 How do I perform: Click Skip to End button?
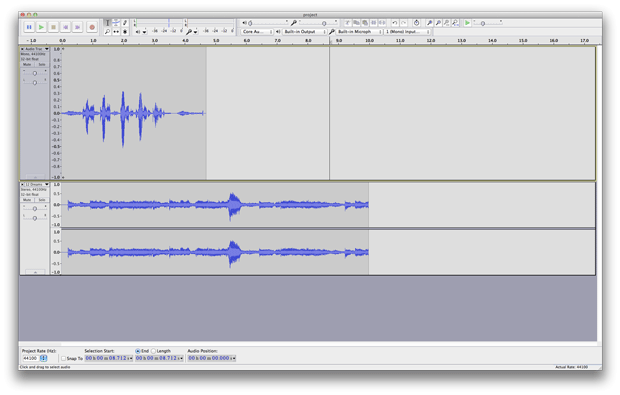coord(78,27)
